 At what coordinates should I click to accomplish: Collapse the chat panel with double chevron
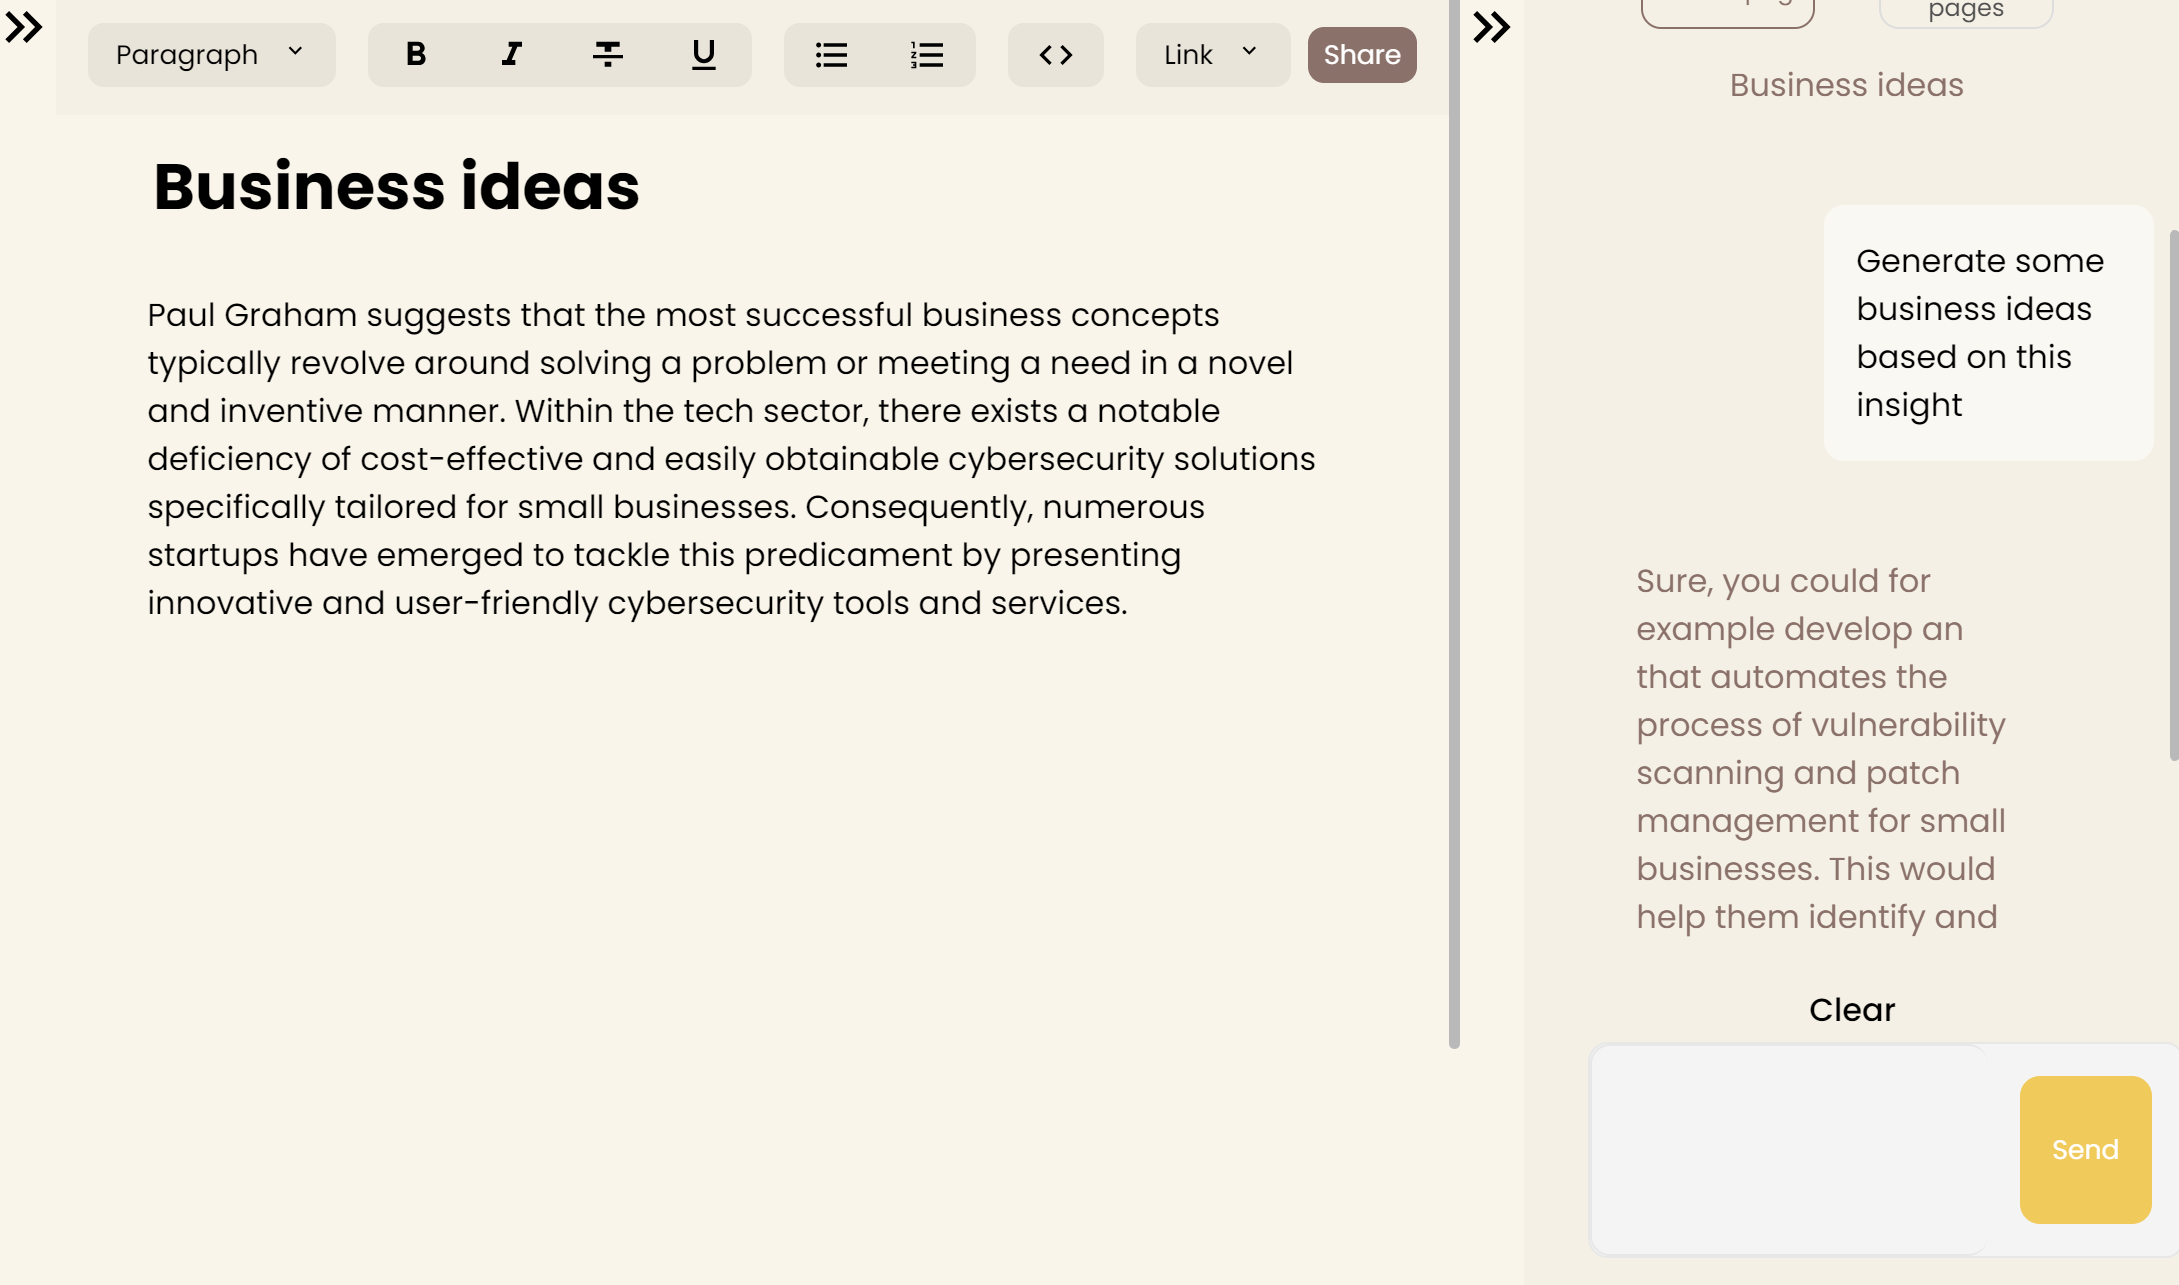[x=1491, y=27]
